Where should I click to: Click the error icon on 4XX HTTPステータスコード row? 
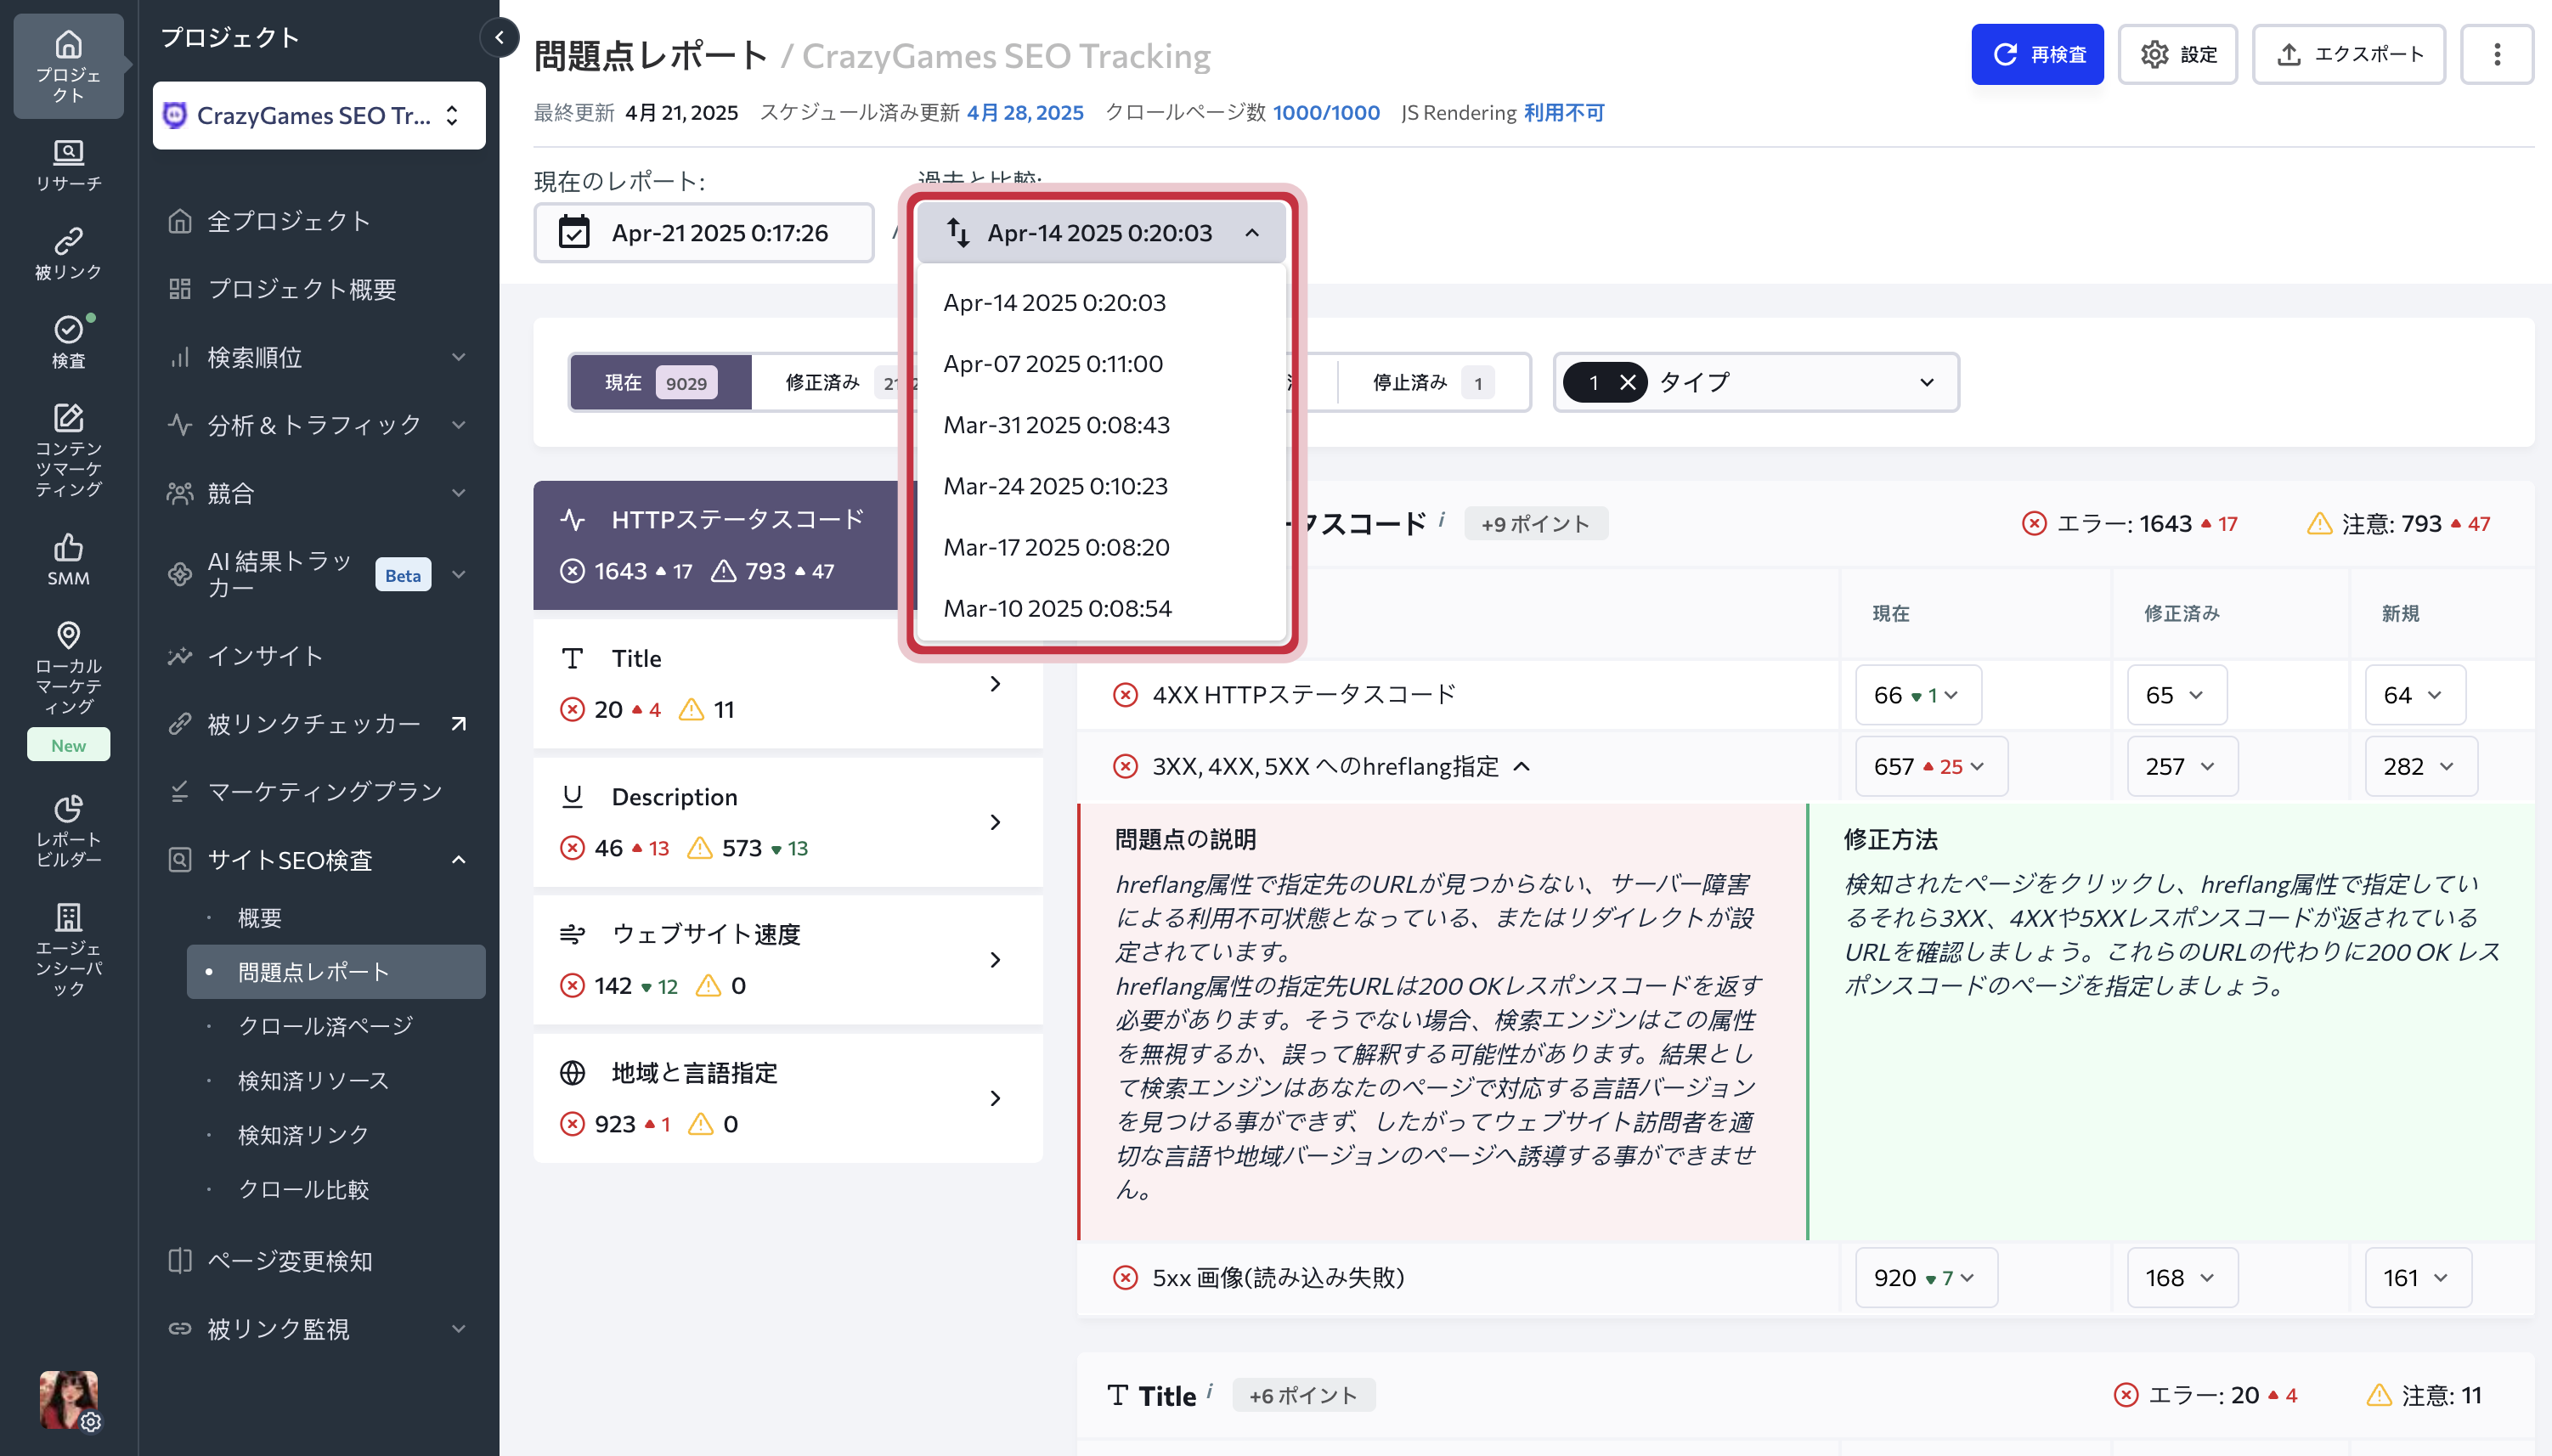pos(1125,694)
